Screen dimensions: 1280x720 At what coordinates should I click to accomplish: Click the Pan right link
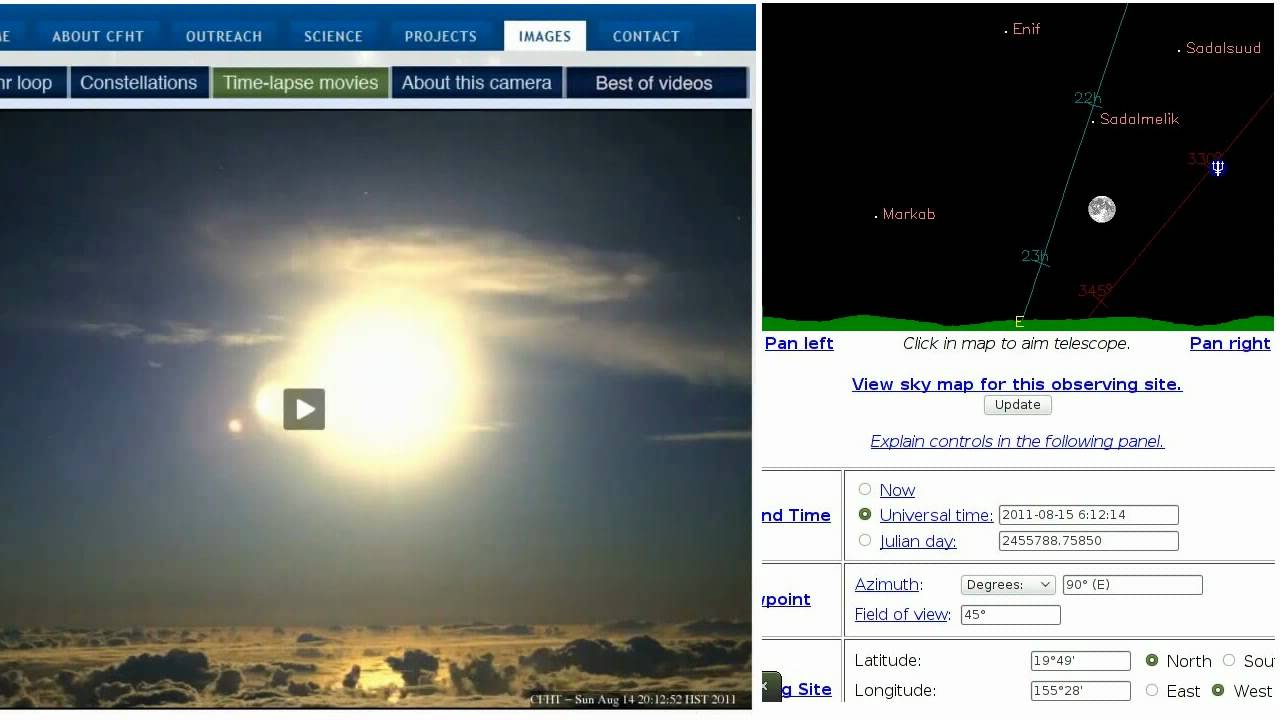pyautogui.click(x=1230, y=343)
